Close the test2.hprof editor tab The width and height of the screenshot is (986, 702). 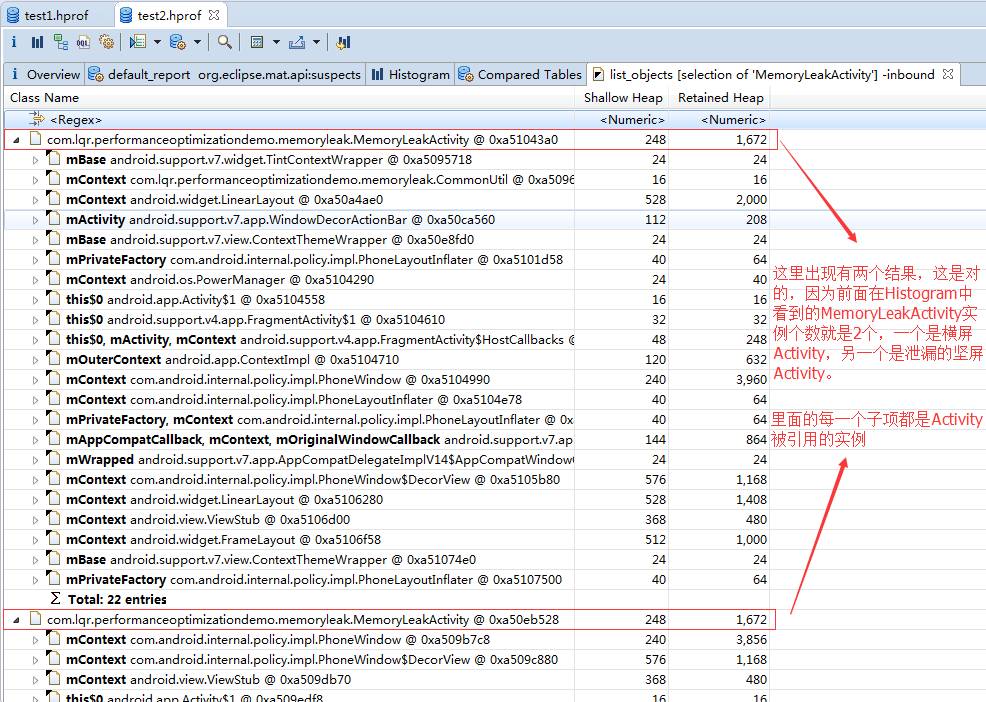(x=214, y=16)
